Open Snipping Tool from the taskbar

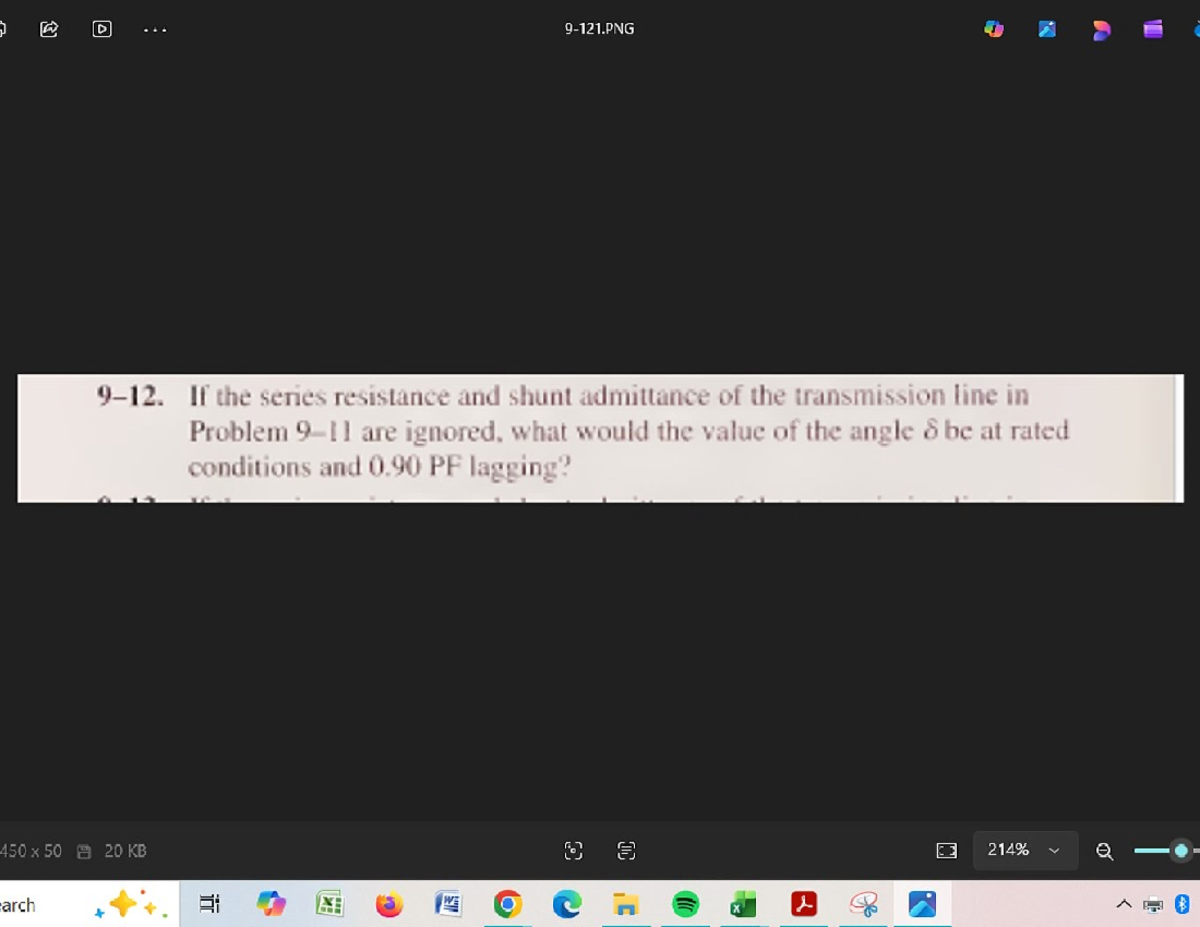pyautogui.click(x=863, y=905)
